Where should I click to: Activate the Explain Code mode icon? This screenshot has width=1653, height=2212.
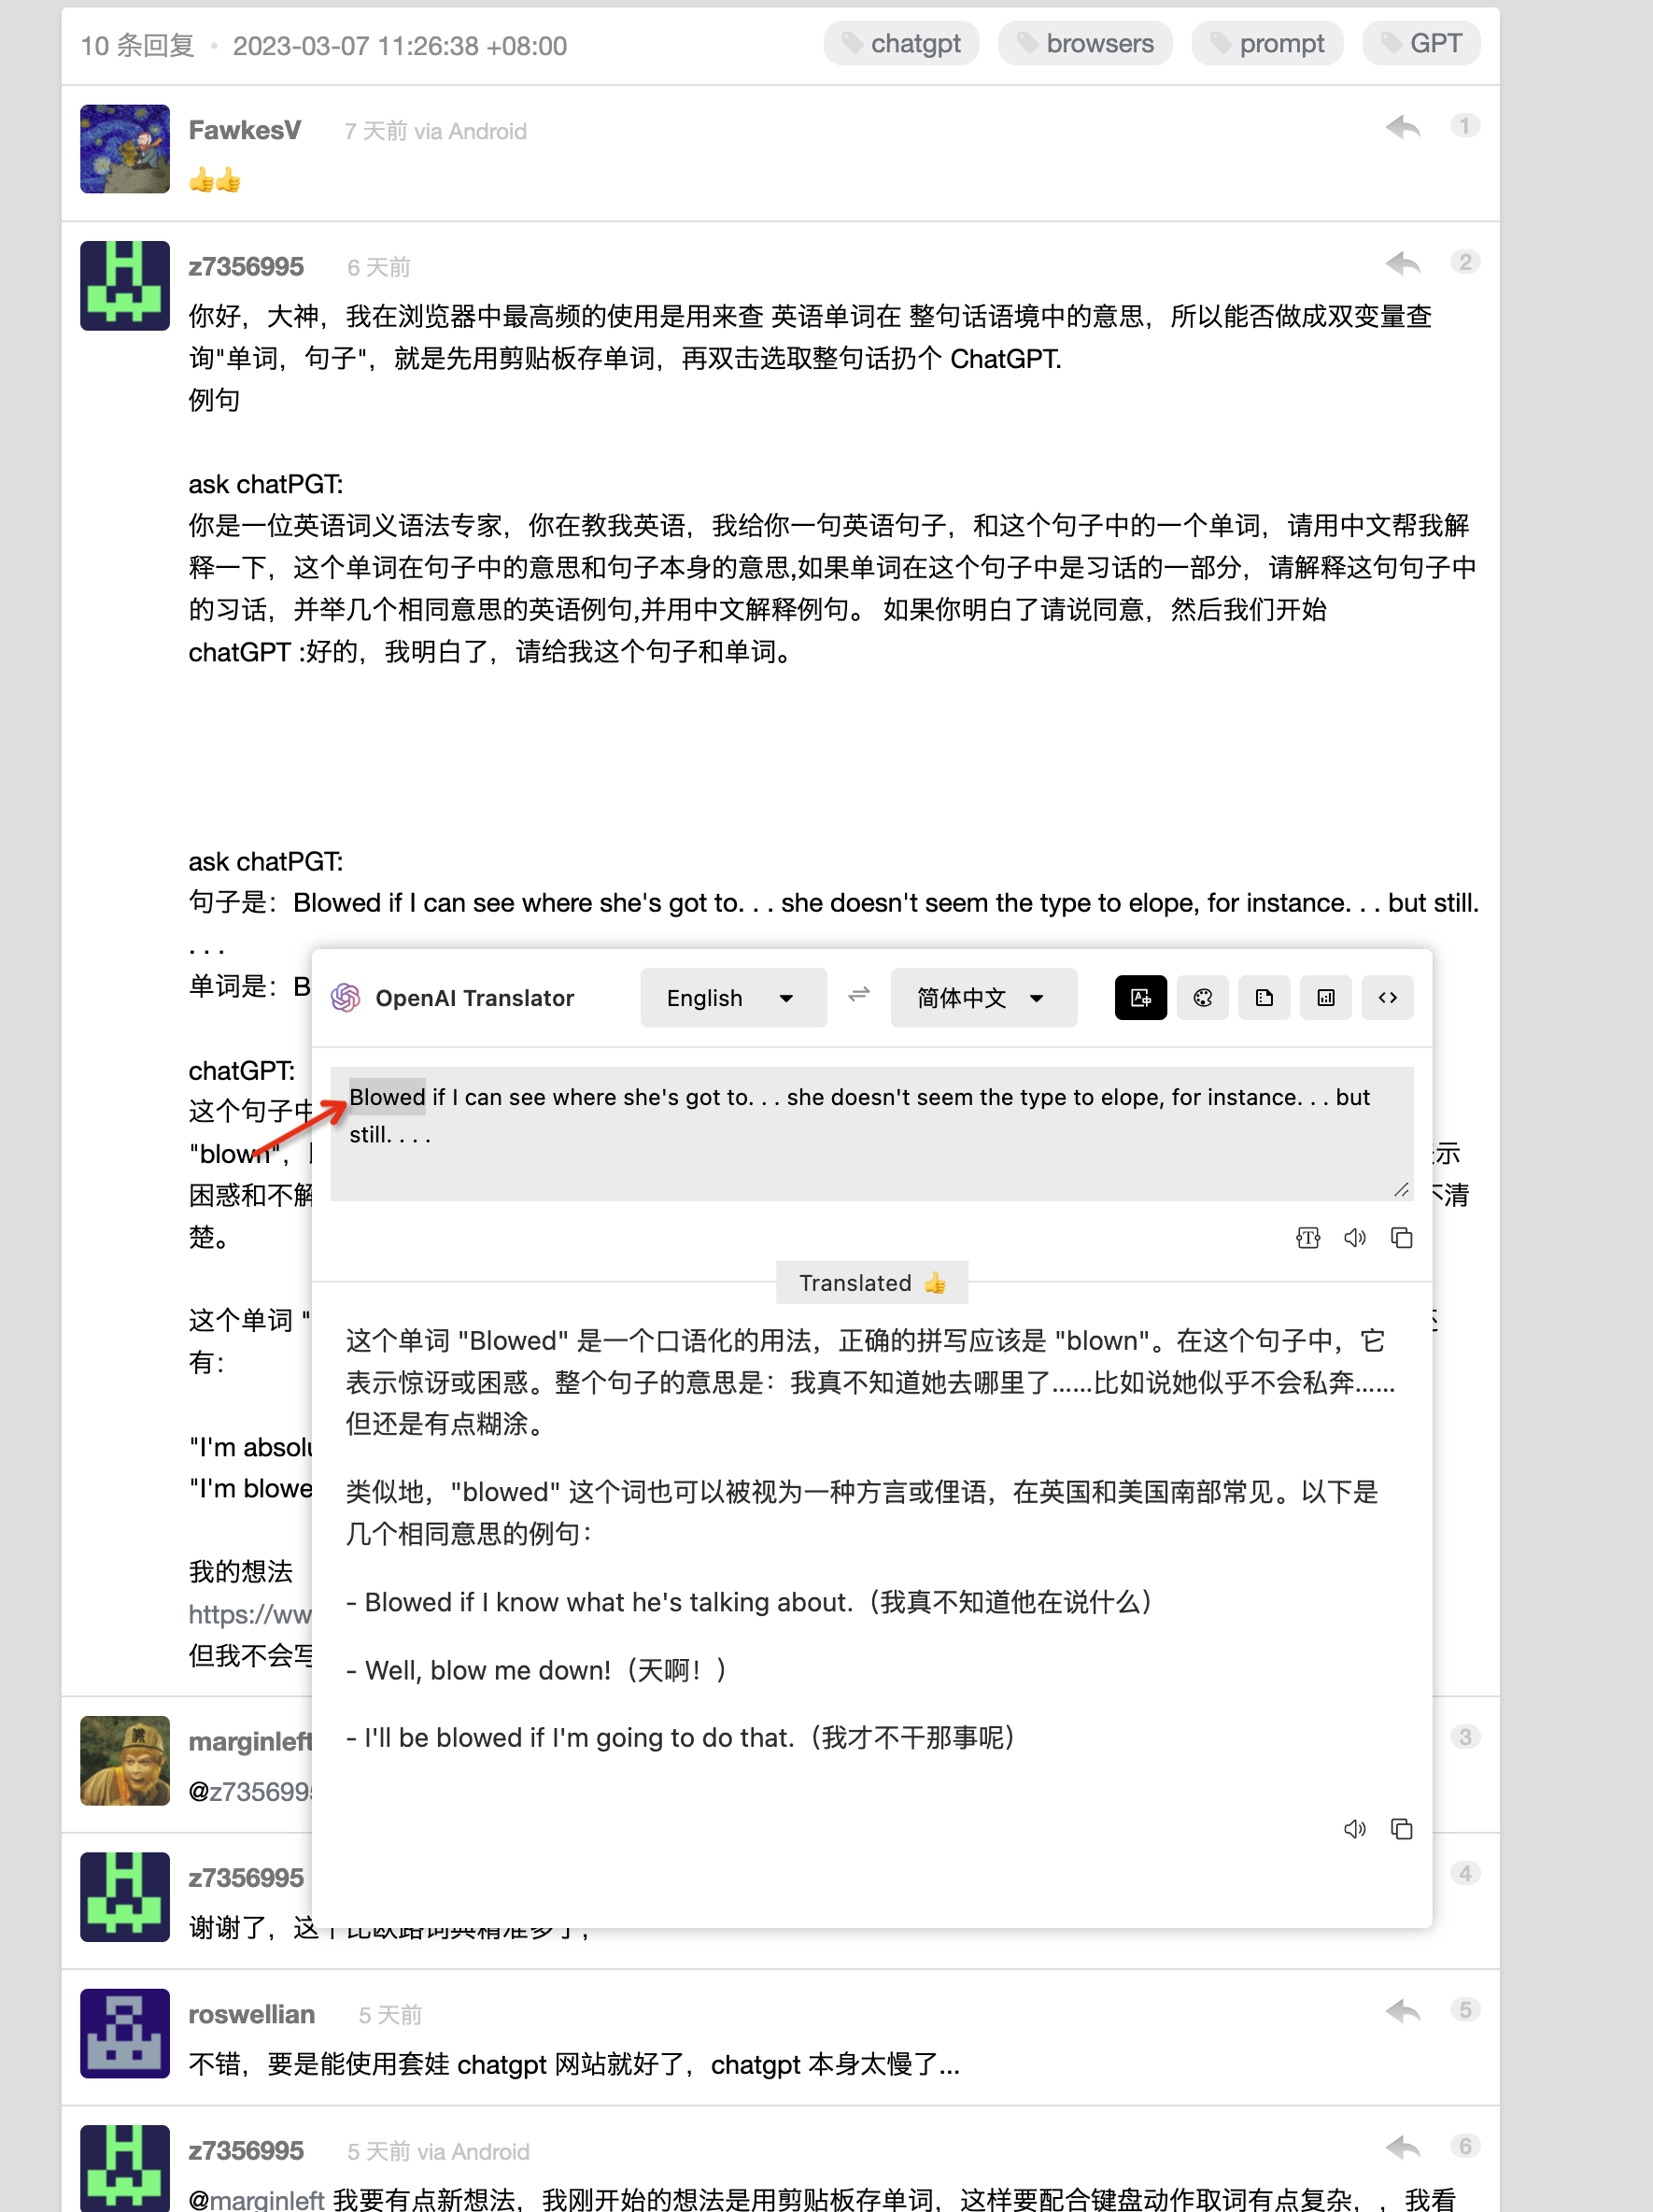pos(1387,997)
